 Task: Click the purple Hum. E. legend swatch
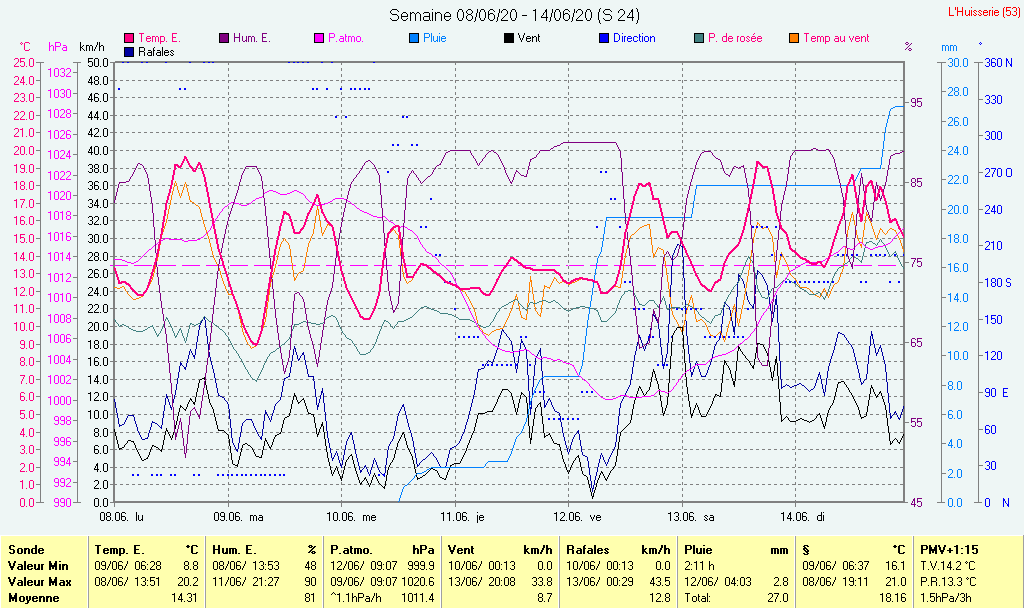point(224,39)
